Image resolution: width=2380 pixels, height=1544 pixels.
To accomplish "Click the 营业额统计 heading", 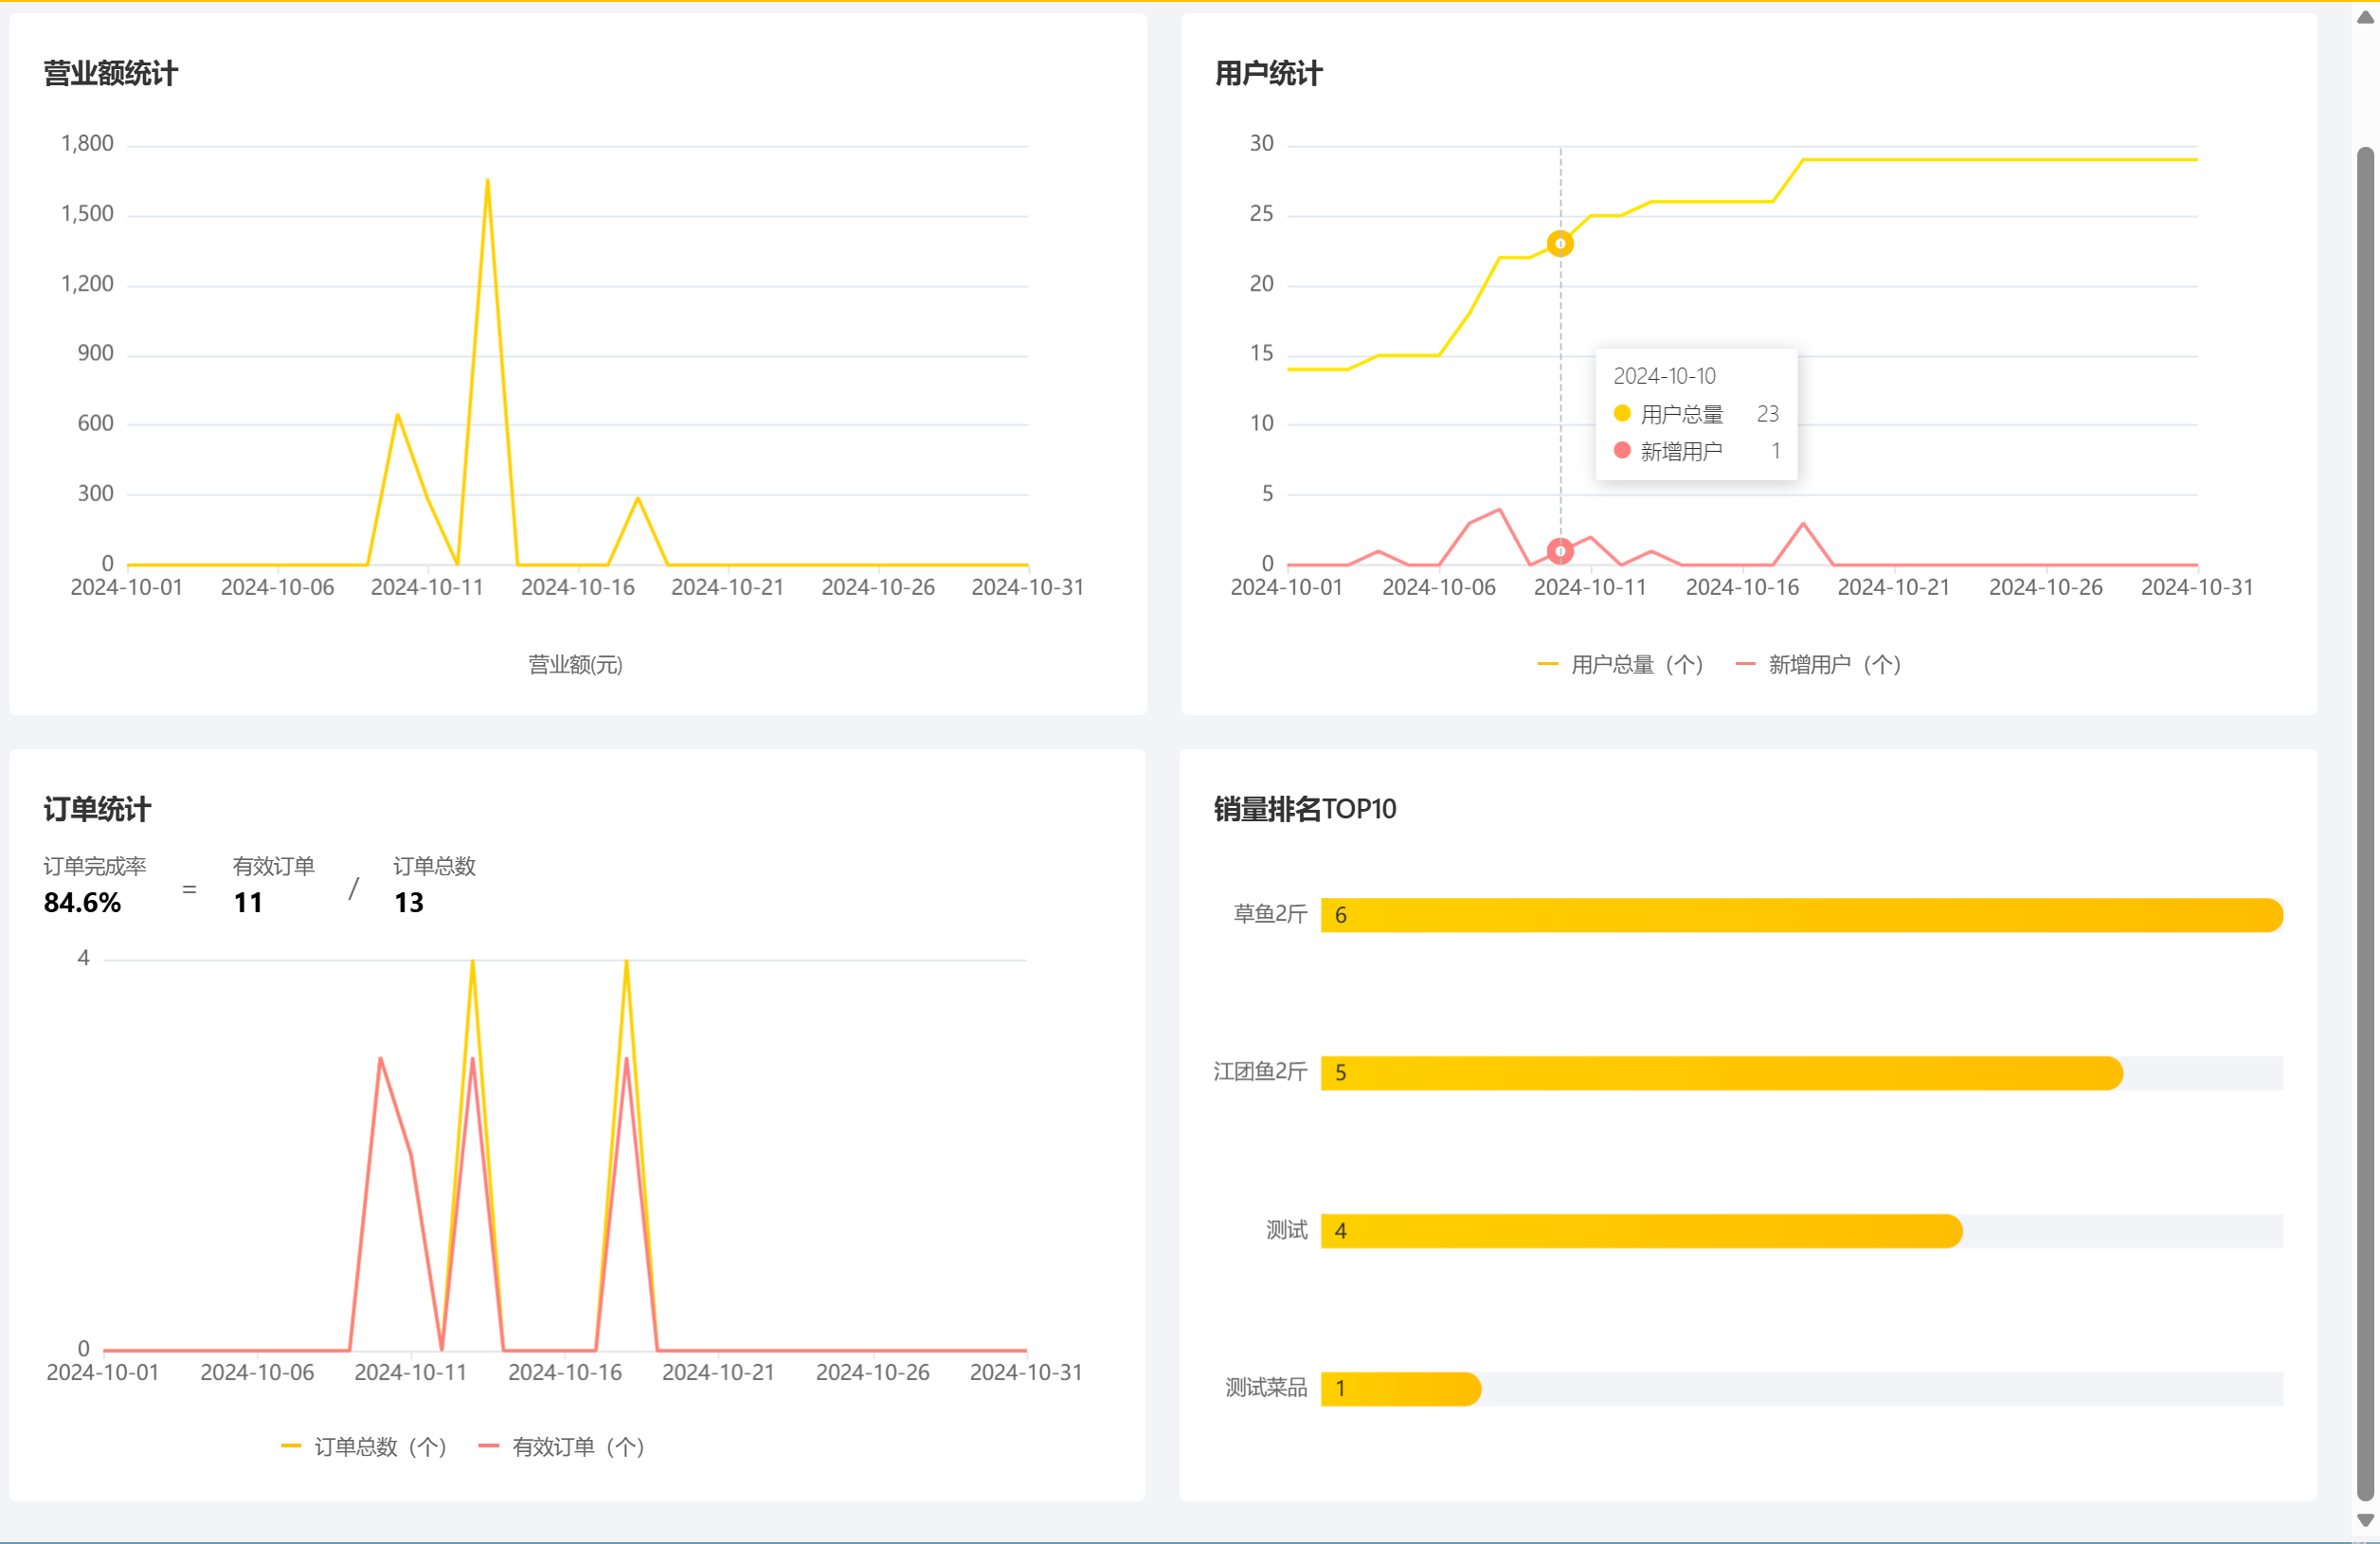I will click(110, 73).
